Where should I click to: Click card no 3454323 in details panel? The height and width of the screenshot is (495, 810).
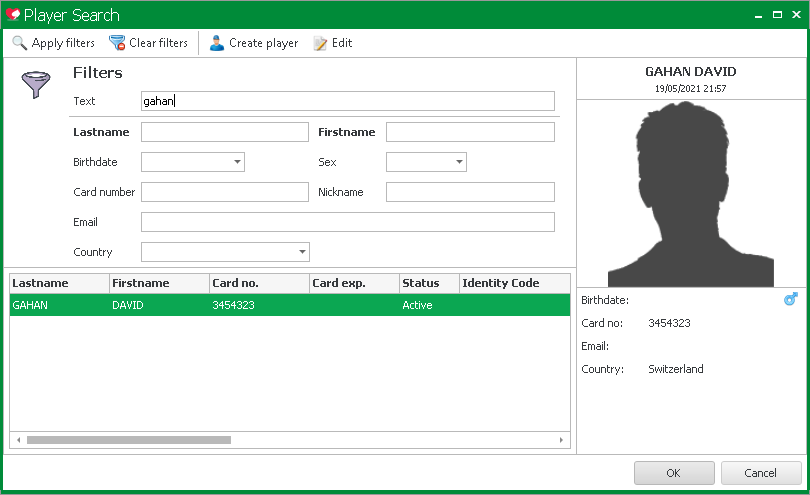coord(669,323)
